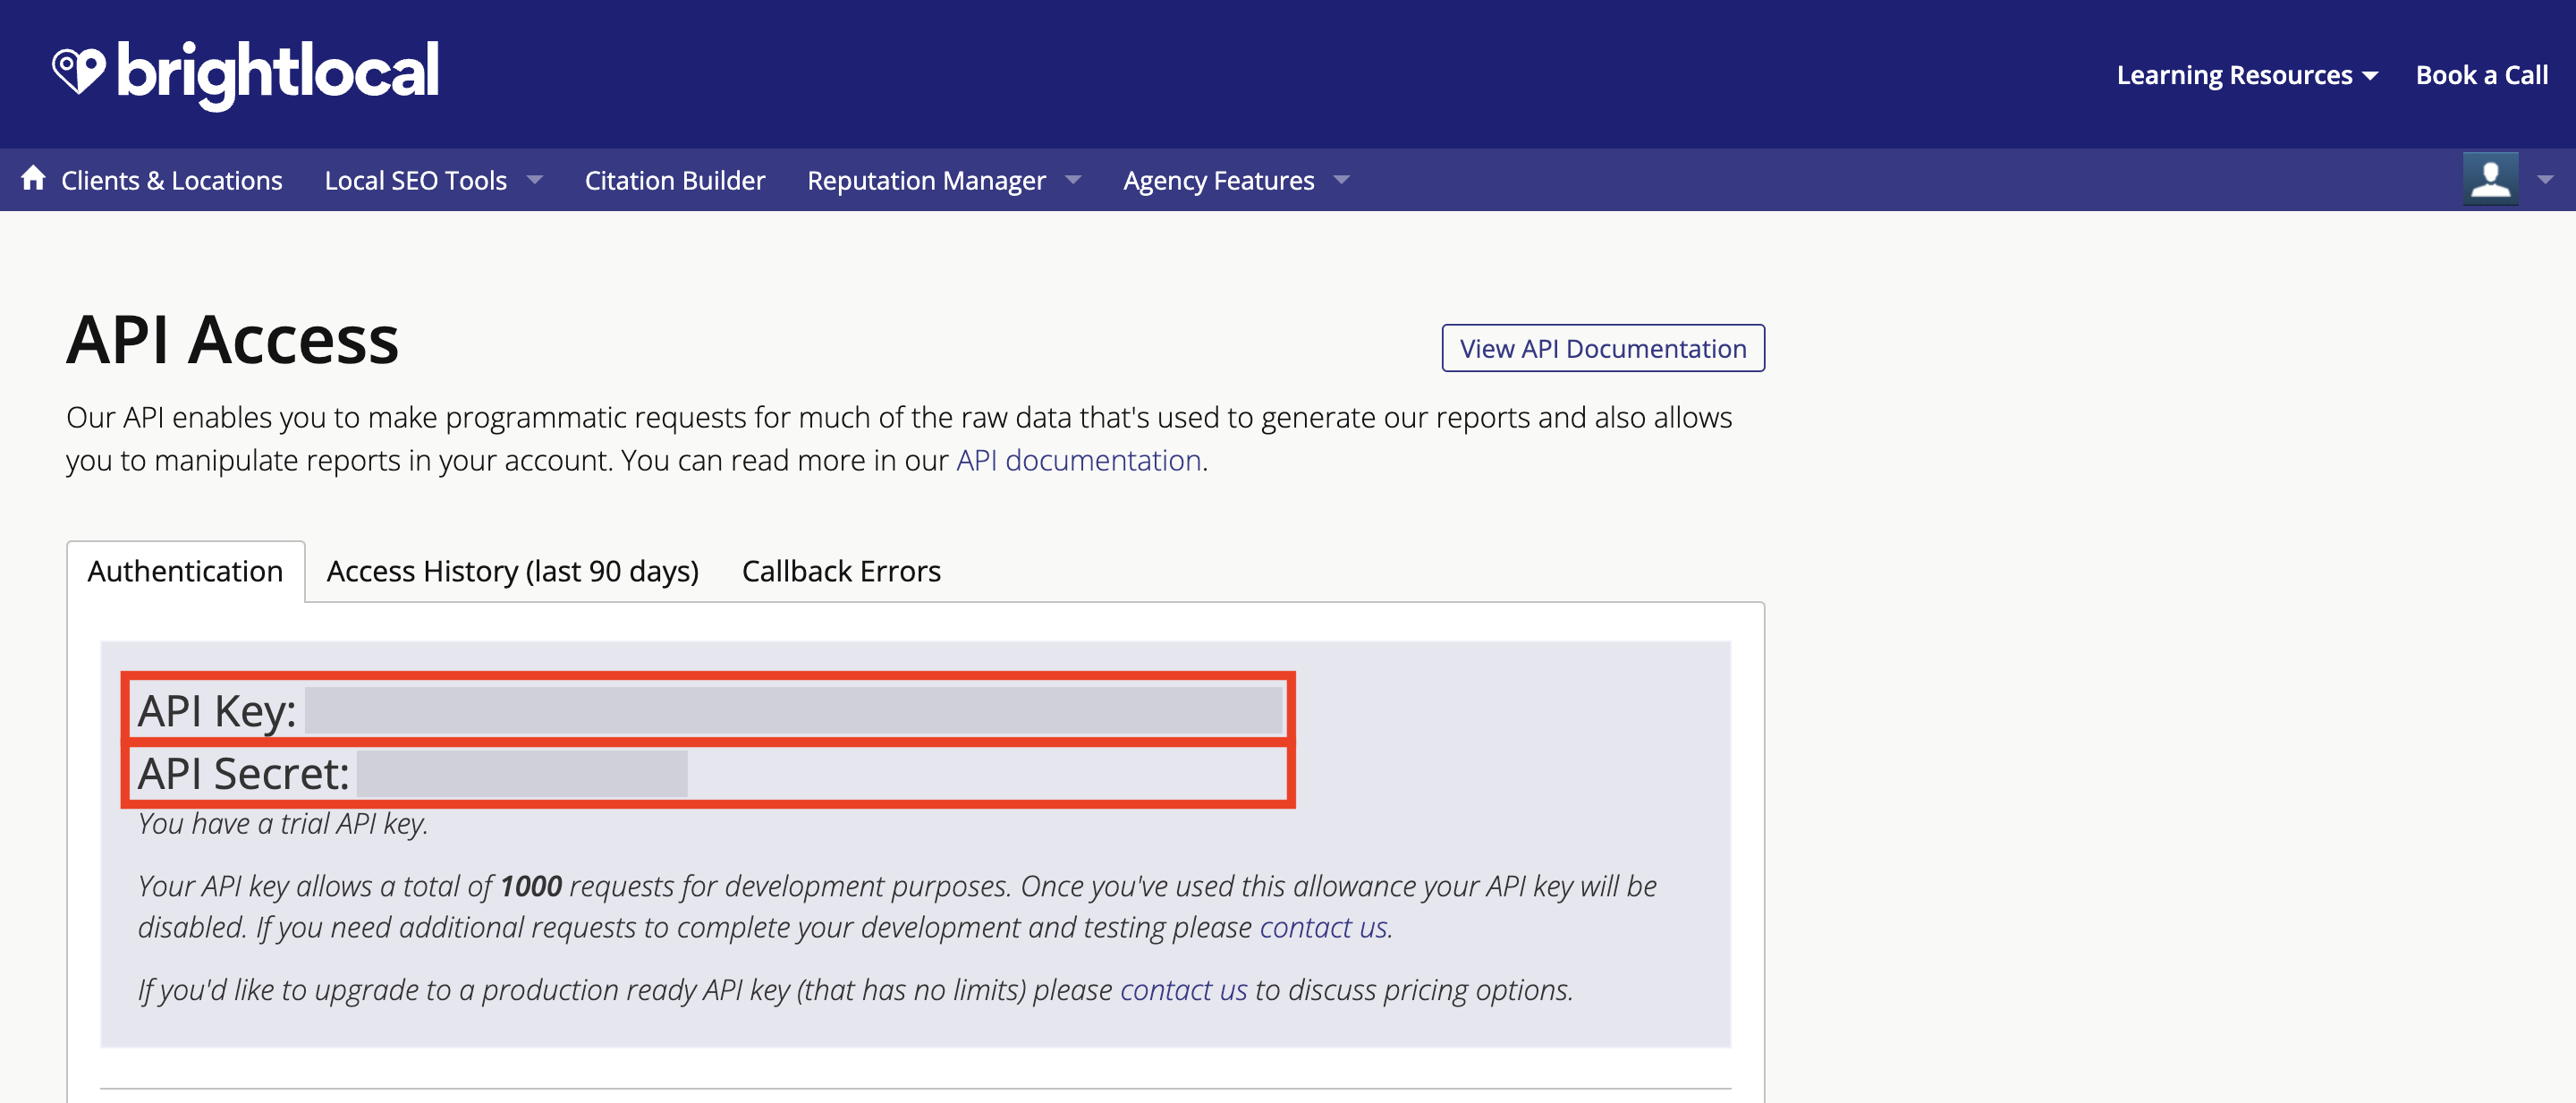2576x1103 pixels.
Task: Expand the arrow next to user avatar
Action: 2545,180
